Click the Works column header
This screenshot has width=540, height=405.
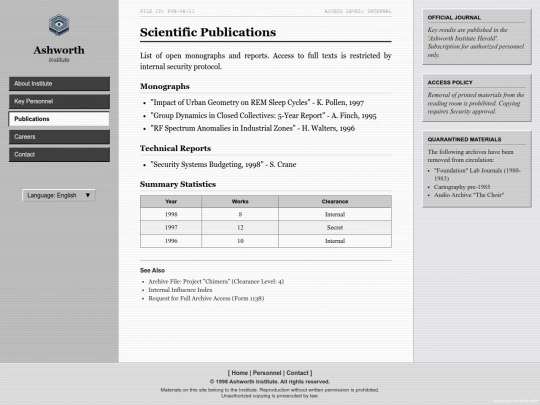[x=240, y=201]
